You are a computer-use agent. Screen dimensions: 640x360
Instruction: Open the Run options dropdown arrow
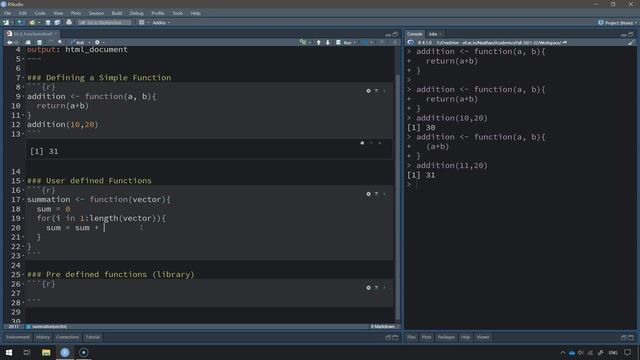pos(355,42)
